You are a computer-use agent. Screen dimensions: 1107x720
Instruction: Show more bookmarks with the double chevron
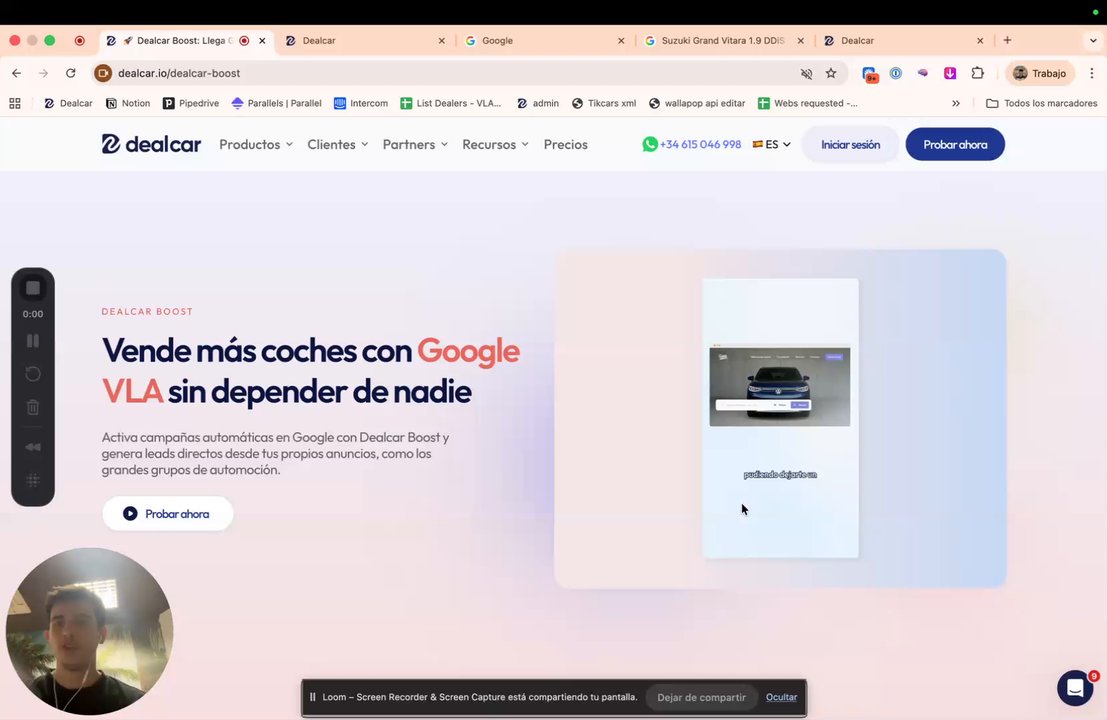point(955,103)
